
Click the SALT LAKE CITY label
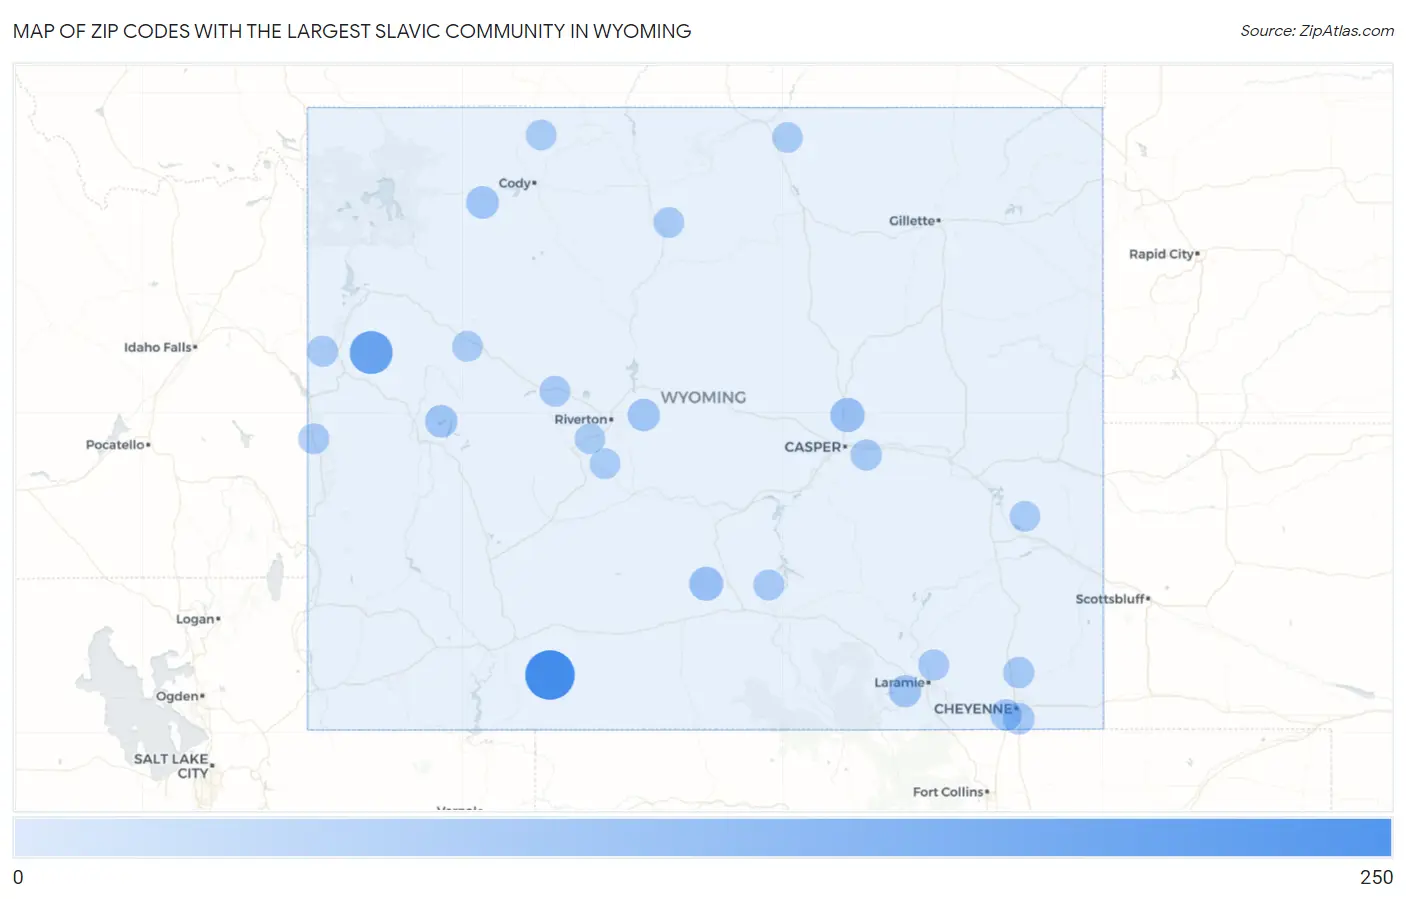(x=172, y=766)
